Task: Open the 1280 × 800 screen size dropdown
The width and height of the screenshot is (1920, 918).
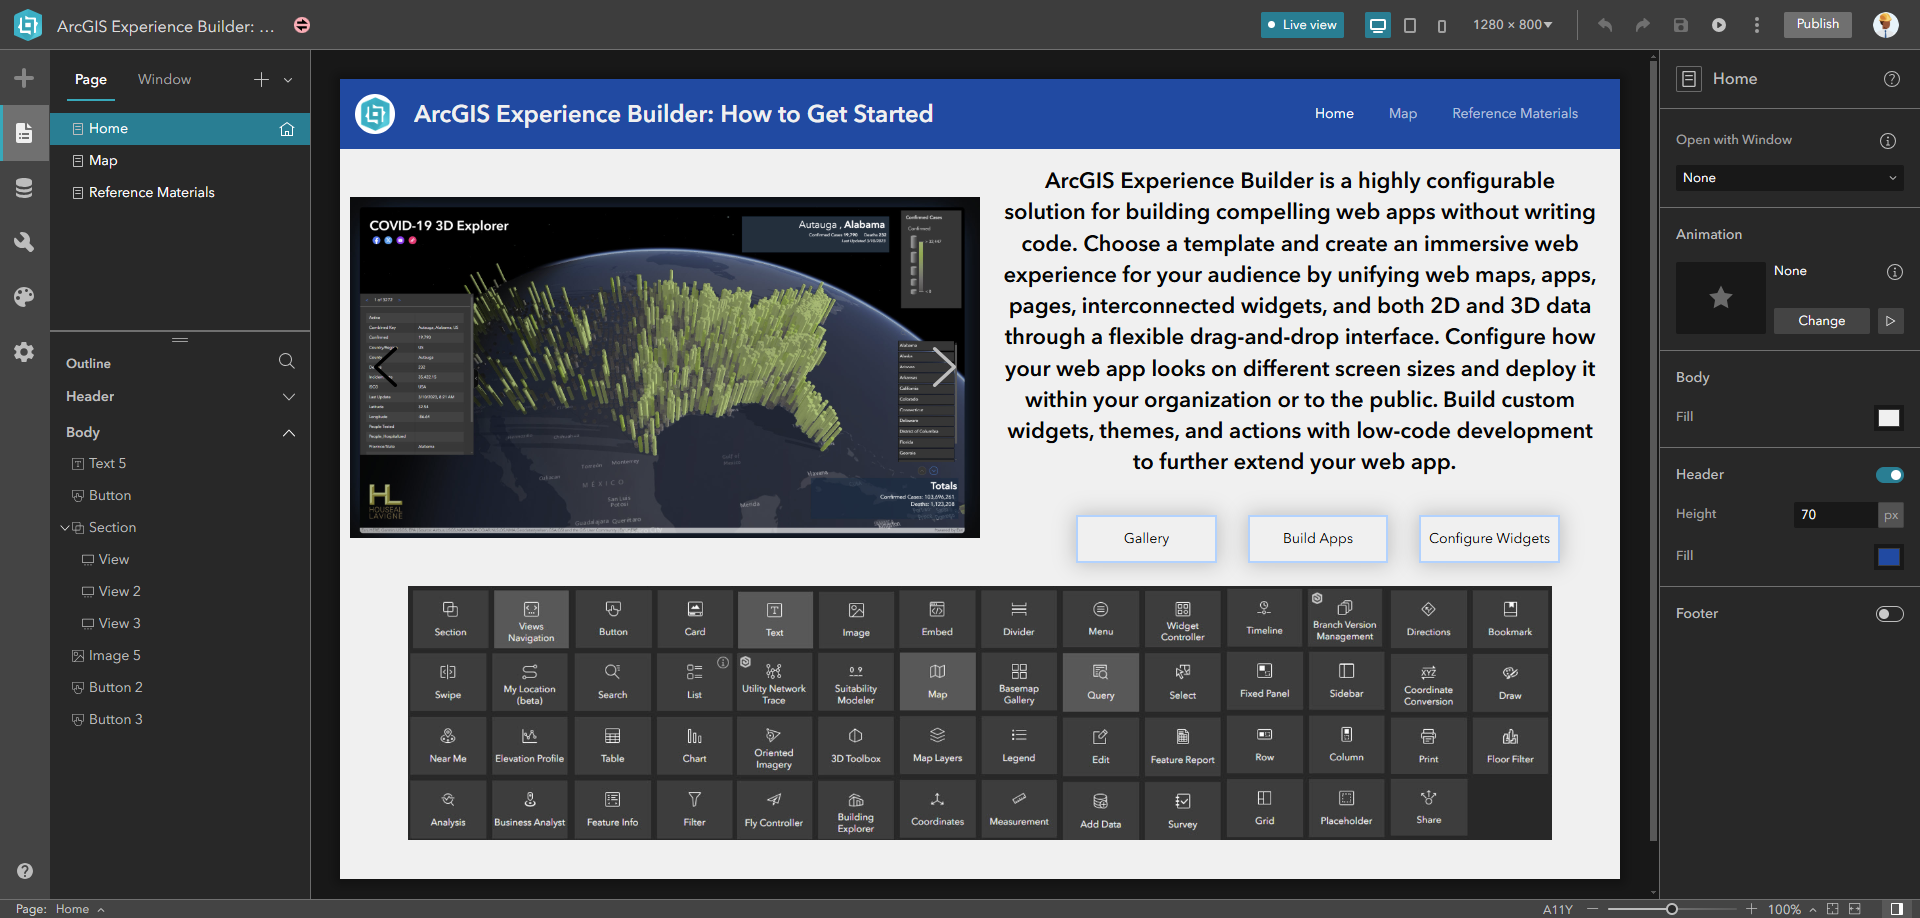Action: (x=1512, y=25)
